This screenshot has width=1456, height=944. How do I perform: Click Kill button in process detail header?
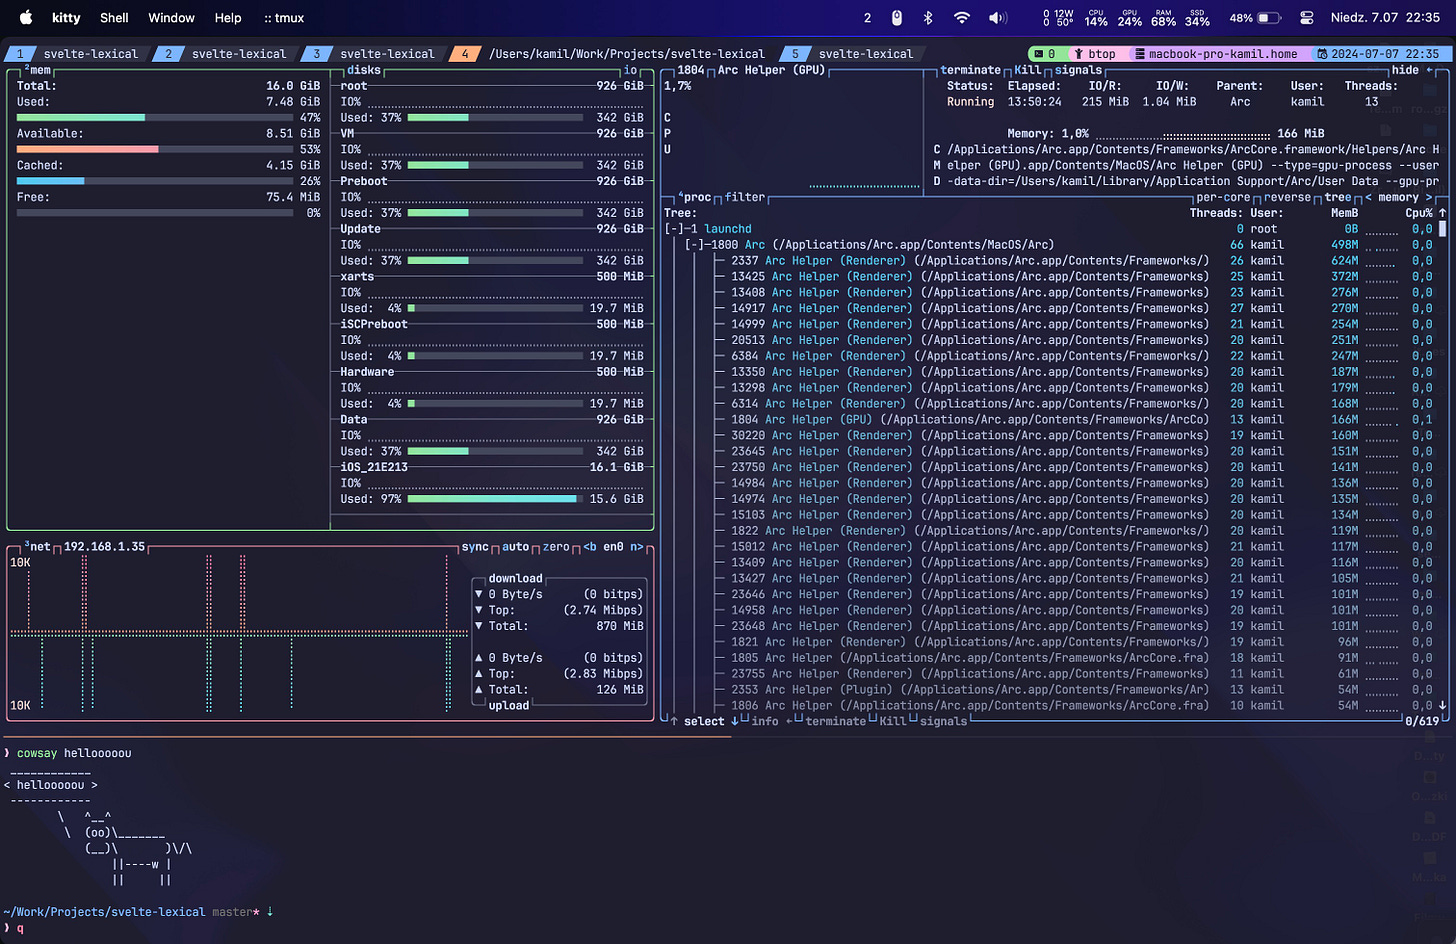pos(1028,70)
